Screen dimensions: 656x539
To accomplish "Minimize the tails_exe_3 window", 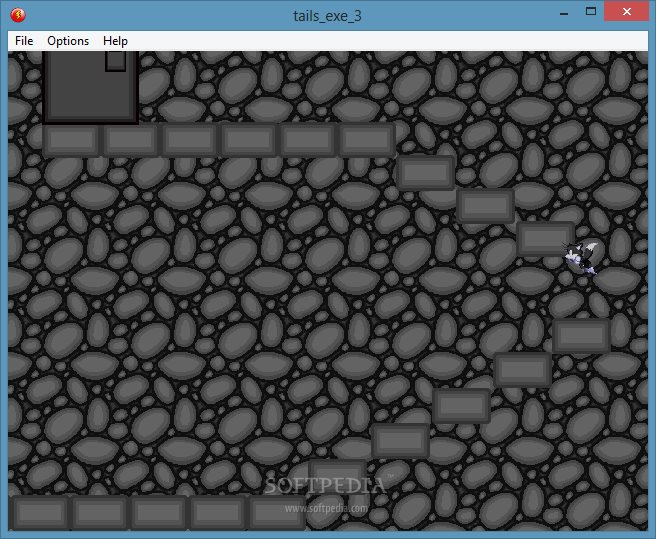I will point(564,12).
